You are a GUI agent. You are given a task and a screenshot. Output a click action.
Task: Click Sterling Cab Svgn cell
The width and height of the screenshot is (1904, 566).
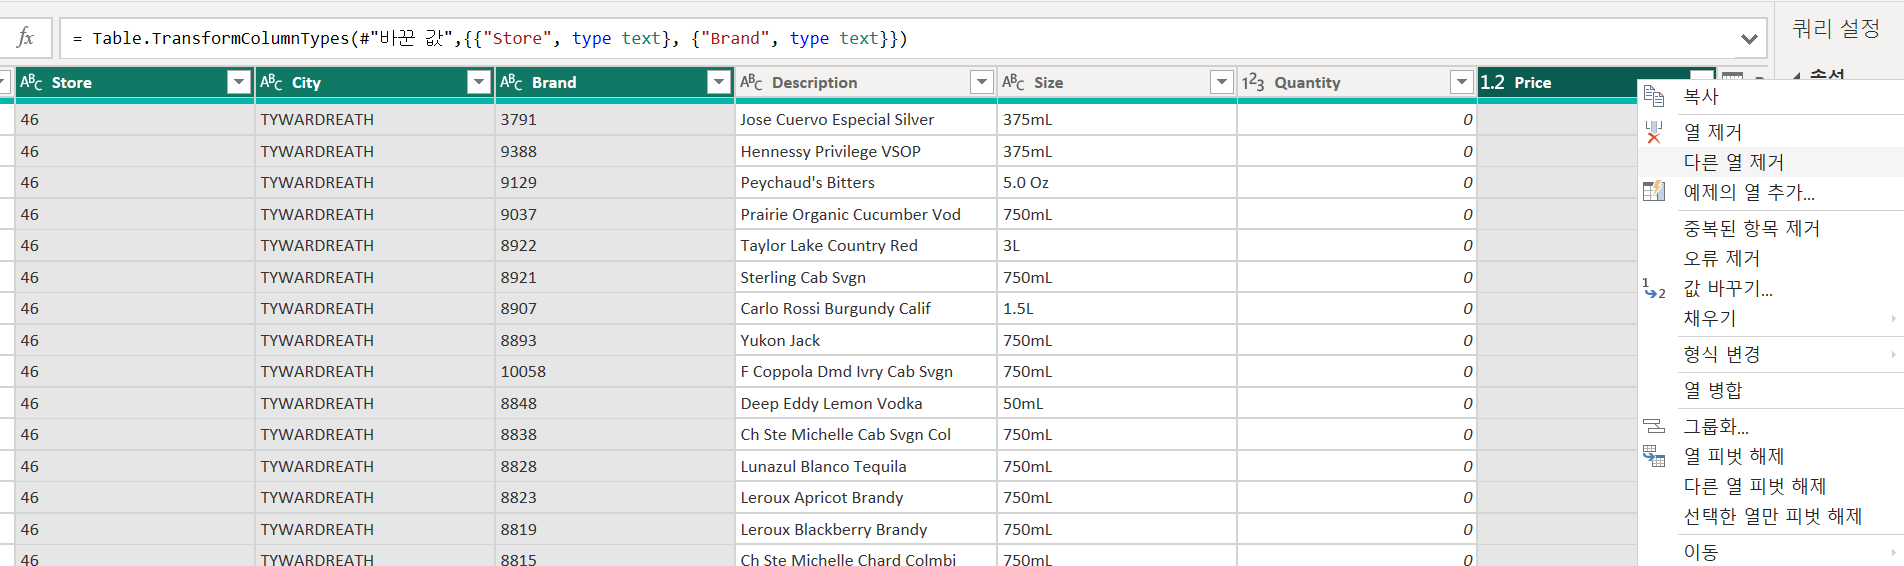pos(866,277)
